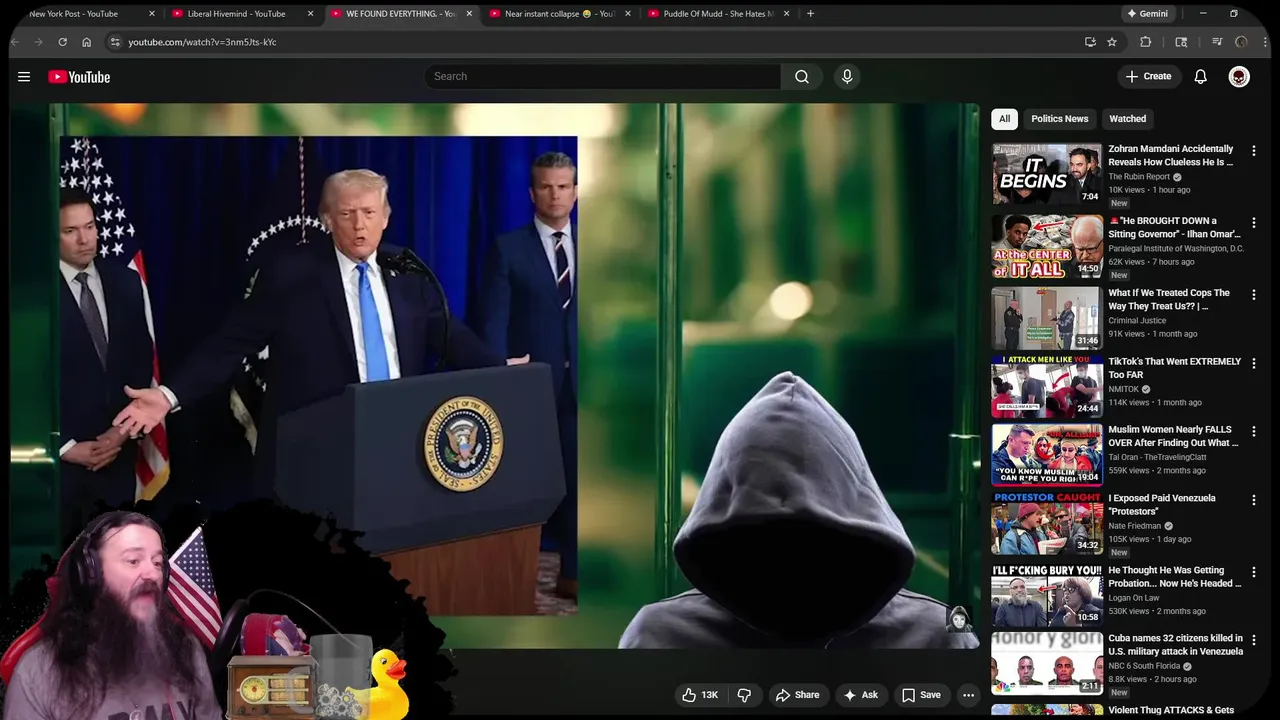Open options for Cuba names 32 citizens video
The image size is (1280, 720).
tap(1254, 640)
